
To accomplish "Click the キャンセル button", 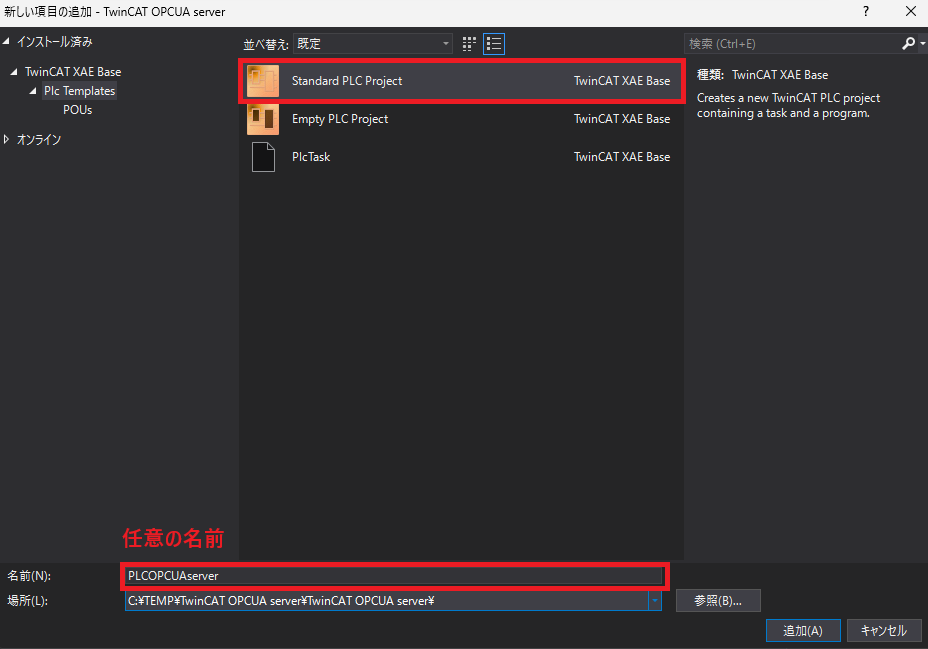I will point(884,631).
